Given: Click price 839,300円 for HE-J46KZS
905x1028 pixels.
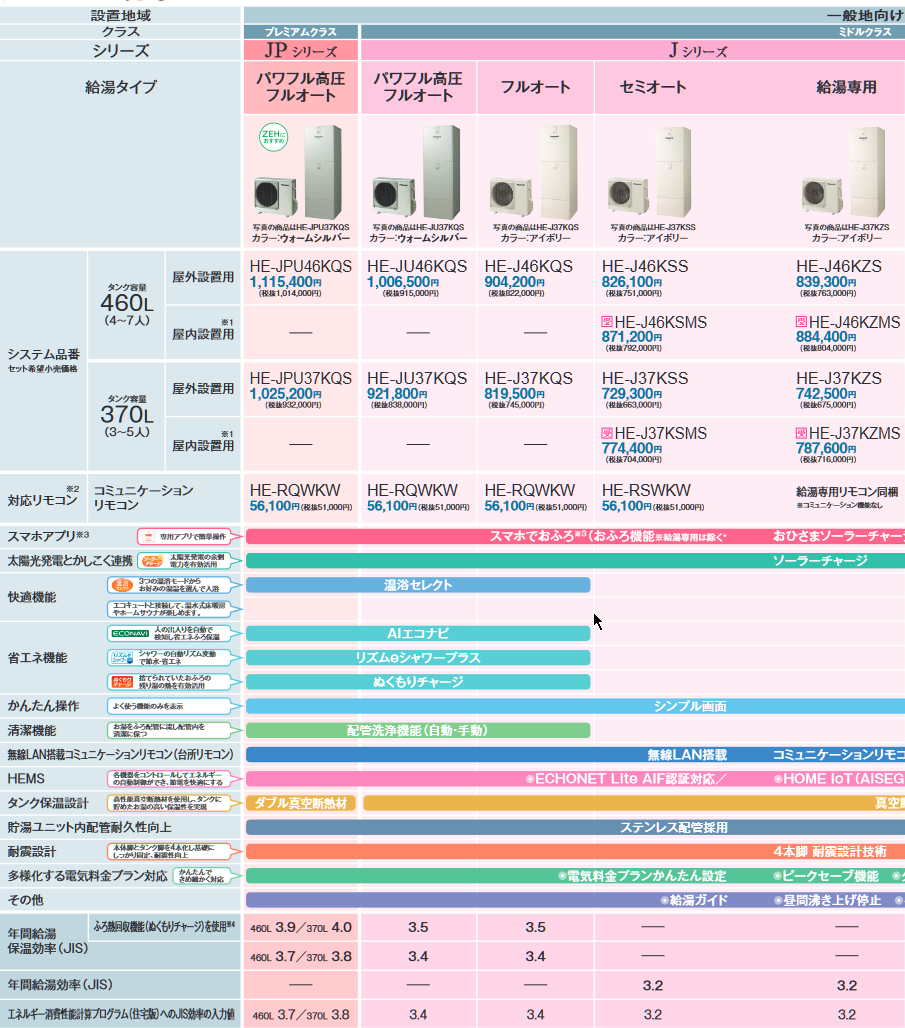Looking at the screenshot, I should click(826, 282).
